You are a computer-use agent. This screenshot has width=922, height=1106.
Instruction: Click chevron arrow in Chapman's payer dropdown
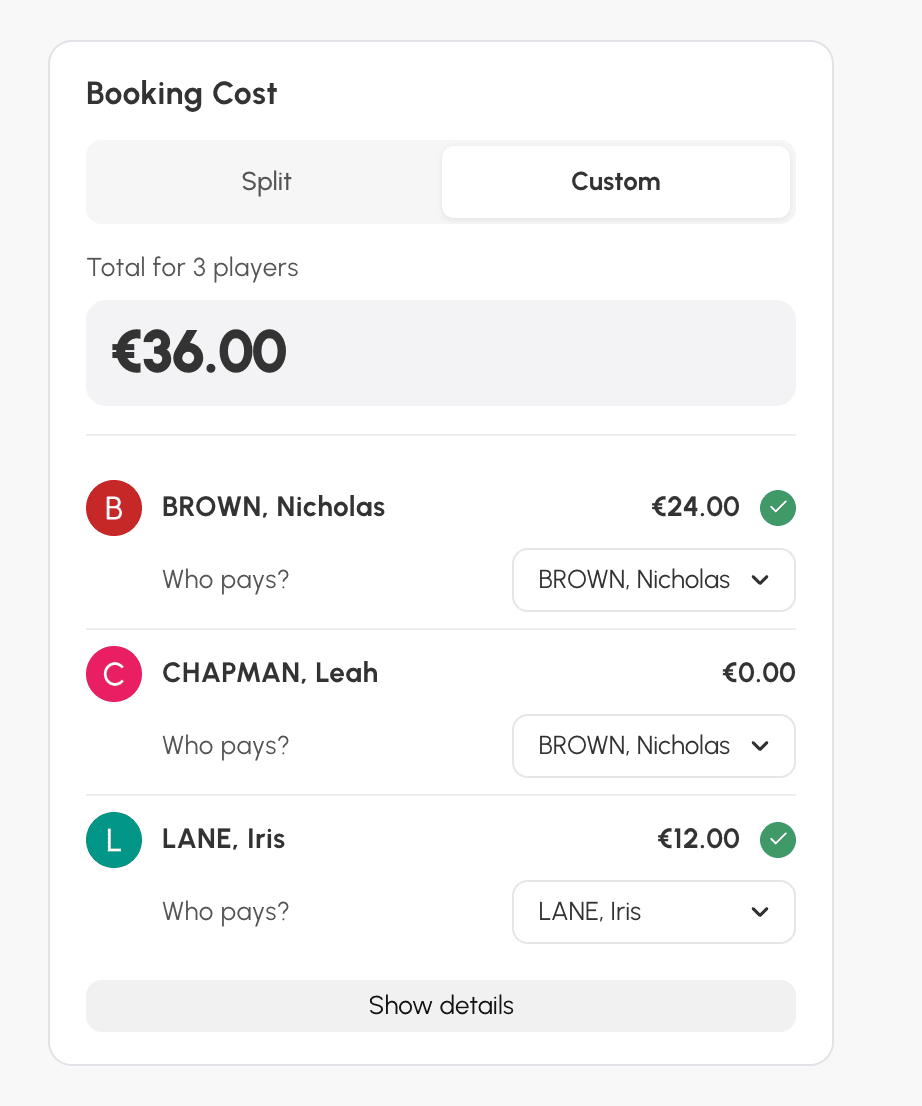(760, 746)
